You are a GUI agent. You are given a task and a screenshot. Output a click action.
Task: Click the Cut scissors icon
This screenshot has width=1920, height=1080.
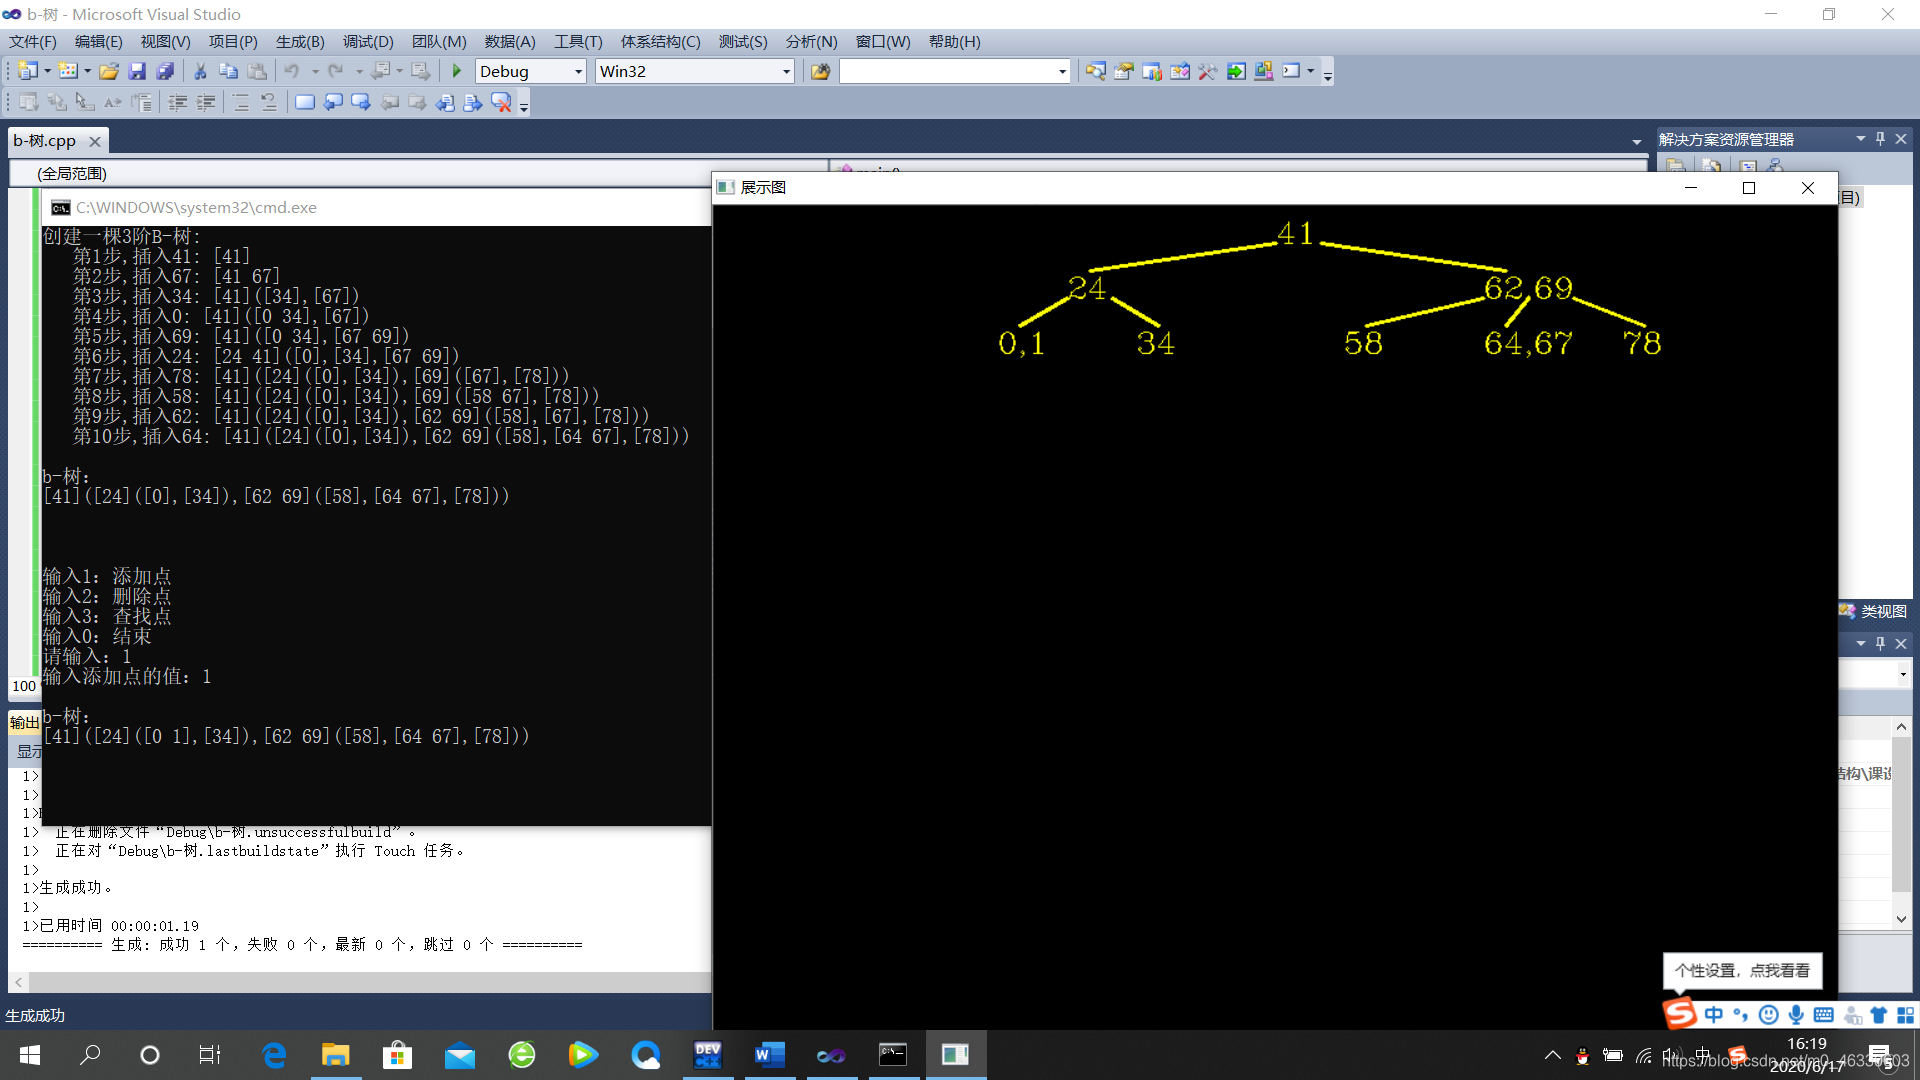[x=200, y=71]
